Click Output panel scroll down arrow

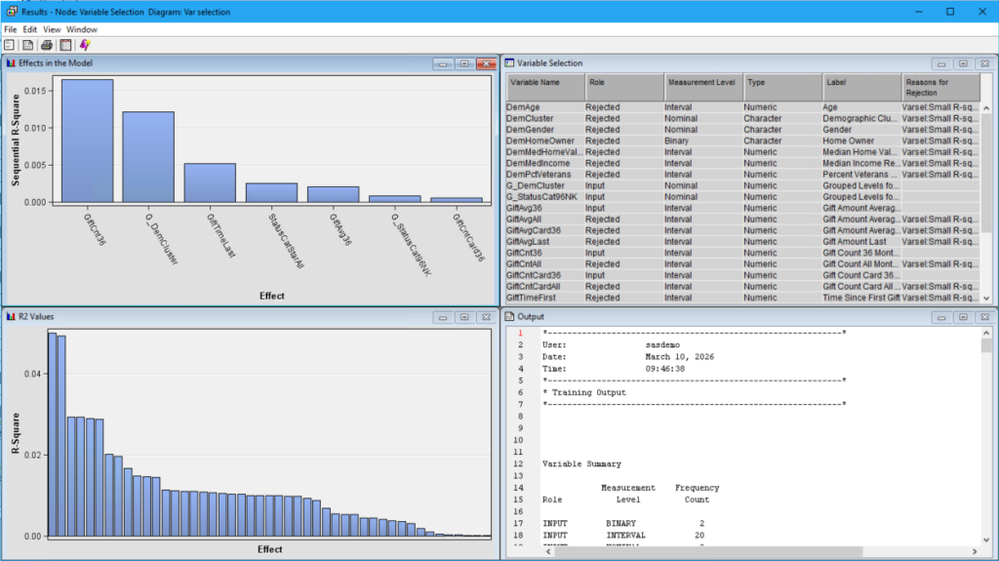986,540
